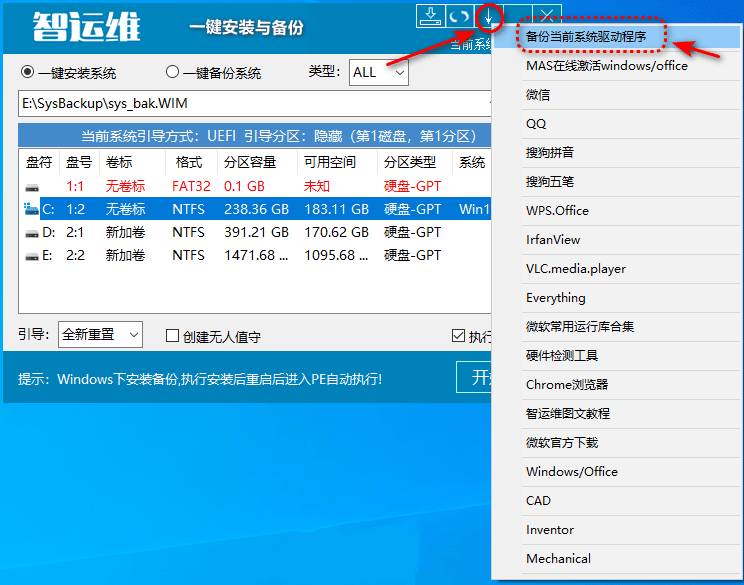744x585 pixels.
Task: Click the download-to-disk icon in title bar
Action: pyautogui.click(x=430, y=17)
